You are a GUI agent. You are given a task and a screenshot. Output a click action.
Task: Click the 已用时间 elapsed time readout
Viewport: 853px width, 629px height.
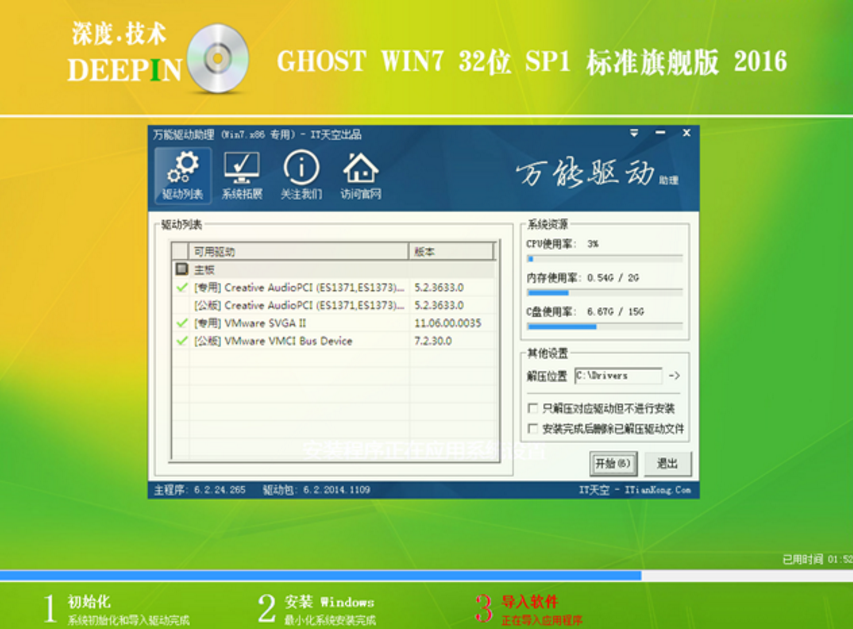[817, 559]
